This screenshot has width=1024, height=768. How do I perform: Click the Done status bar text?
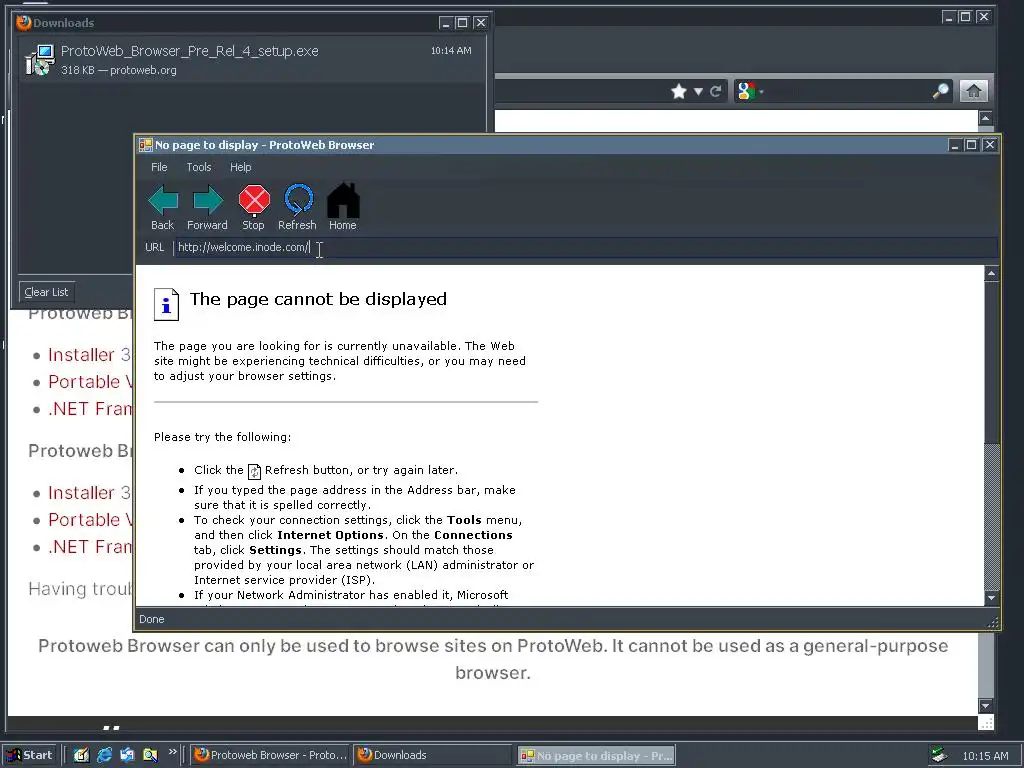[x=152, y=619]
